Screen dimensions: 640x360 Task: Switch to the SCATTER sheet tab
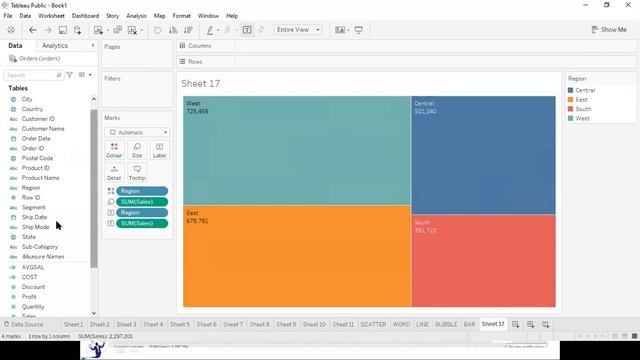click(x=373, y=324)
